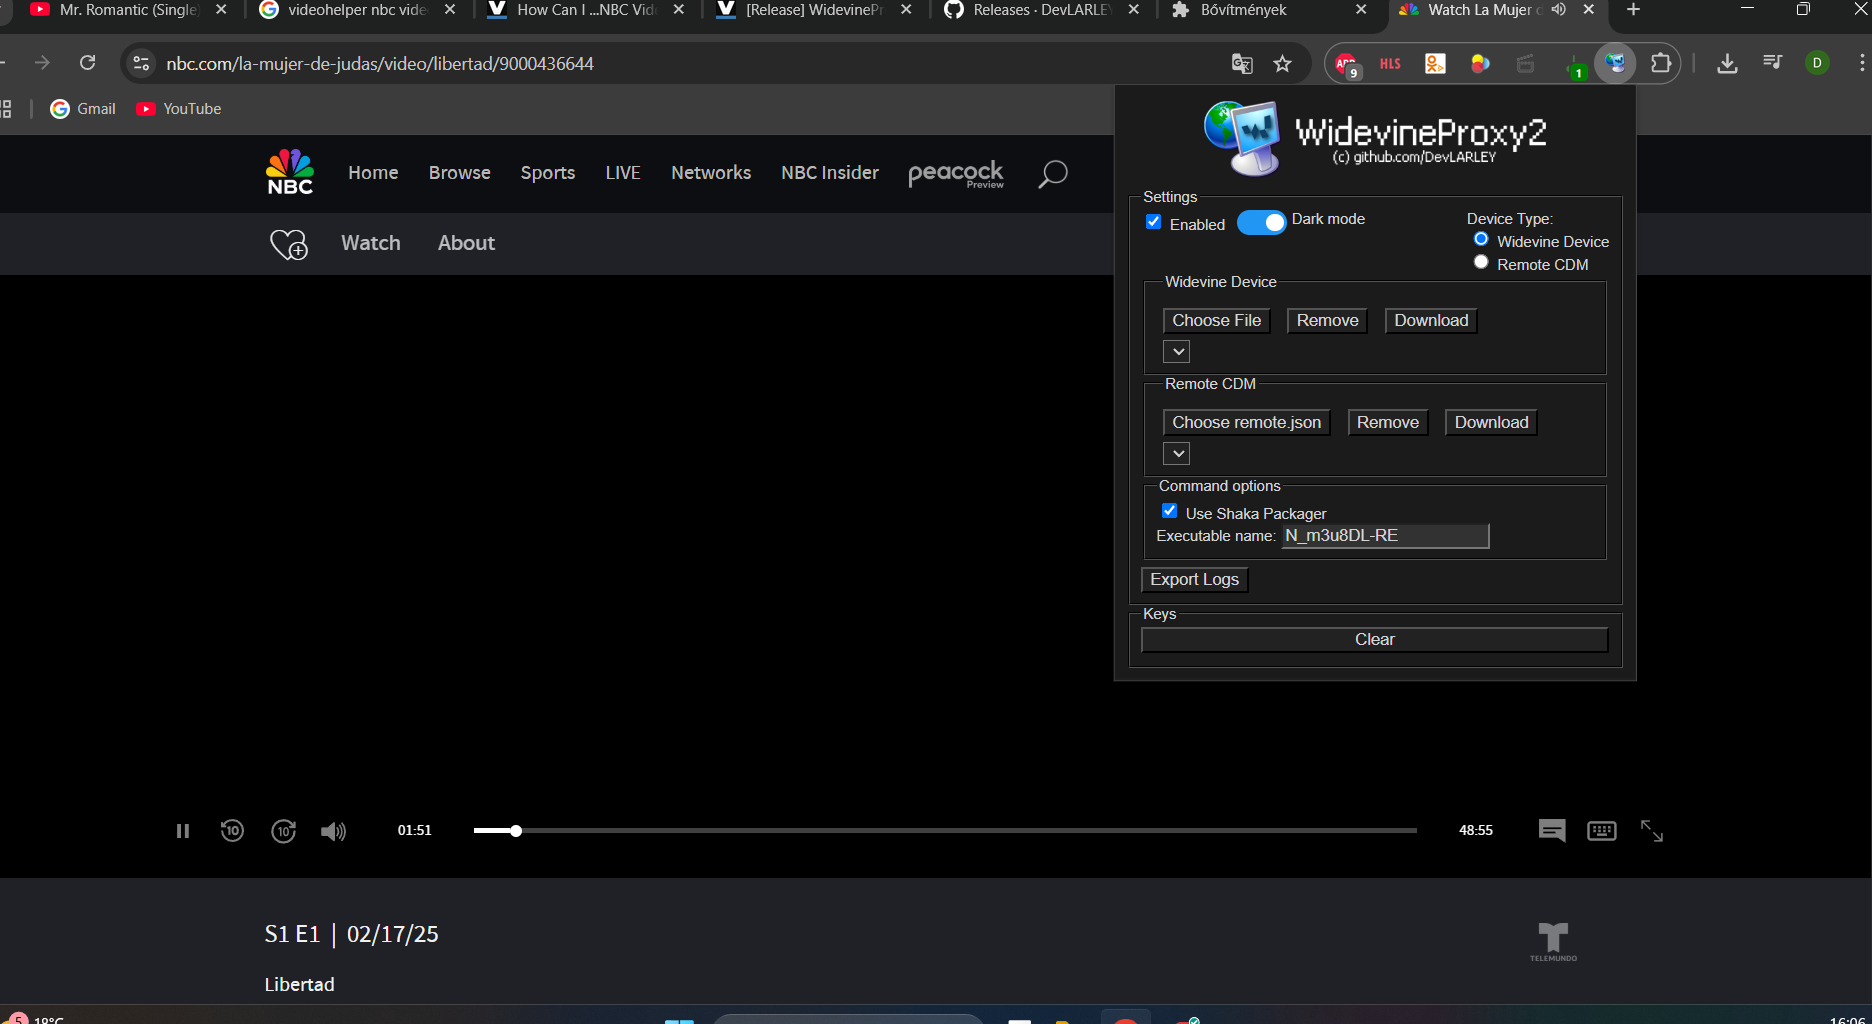This screenshot has height=1024, width=1872.
Task: Open video captions settings
Action: [x=1552, y=831]
